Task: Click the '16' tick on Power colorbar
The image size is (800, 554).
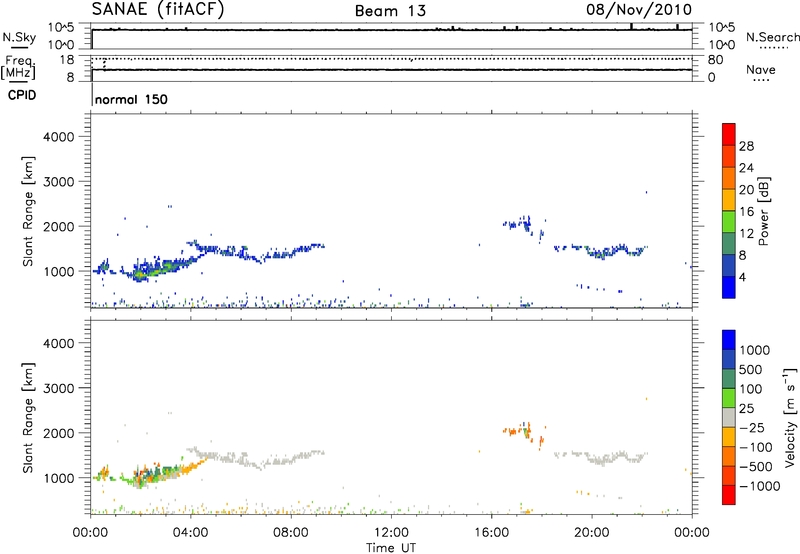Action: [746, 212]
